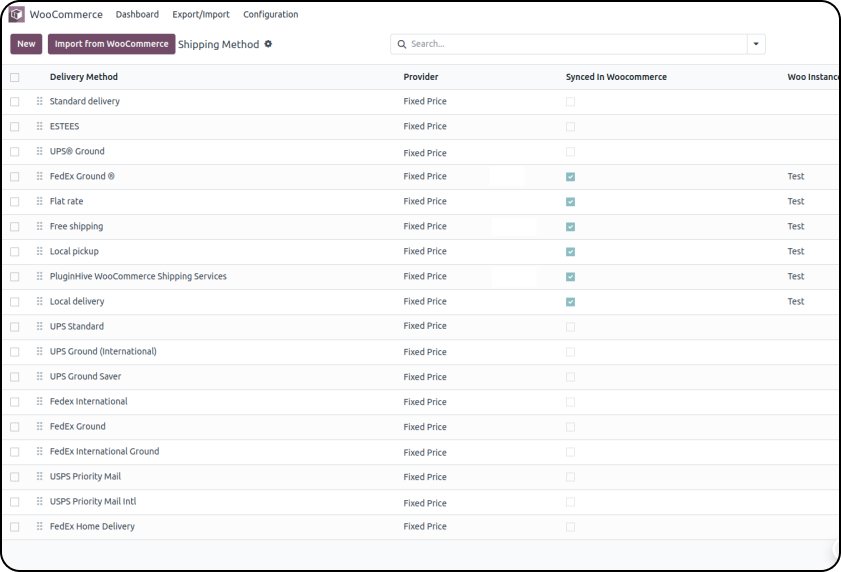Click the WooCommerce app logo icon
This screenshot has height=572, width=841.
[17, 14]
